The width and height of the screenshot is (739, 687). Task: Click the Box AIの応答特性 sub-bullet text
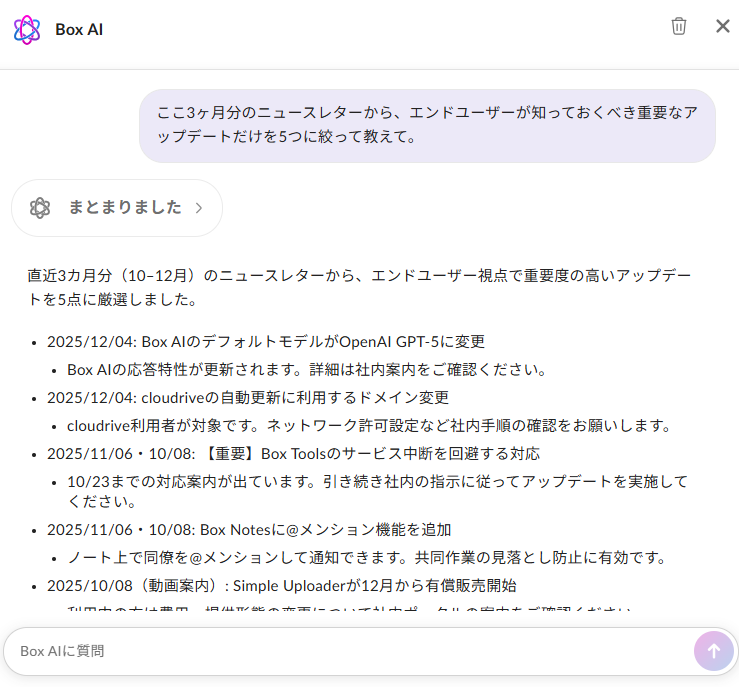(x=306, y=370)
